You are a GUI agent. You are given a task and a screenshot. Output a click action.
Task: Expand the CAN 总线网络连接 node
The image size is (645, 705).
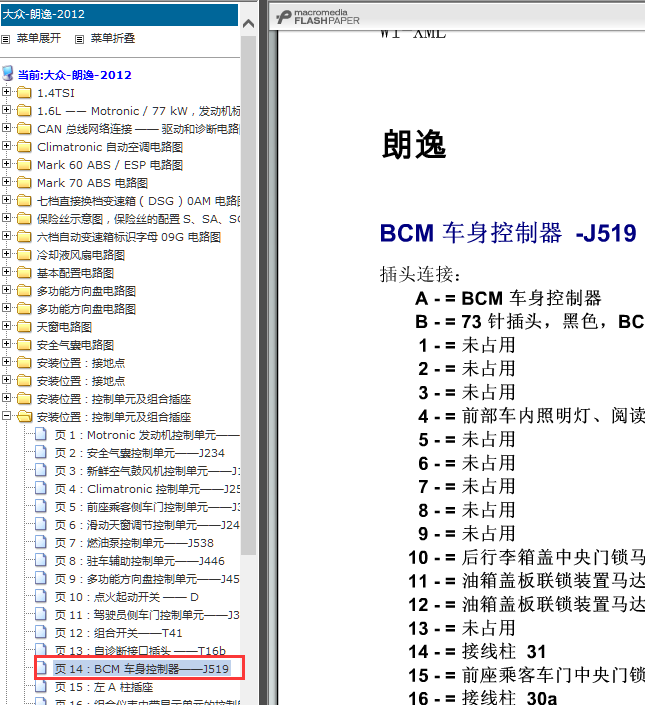pos(6,128)
